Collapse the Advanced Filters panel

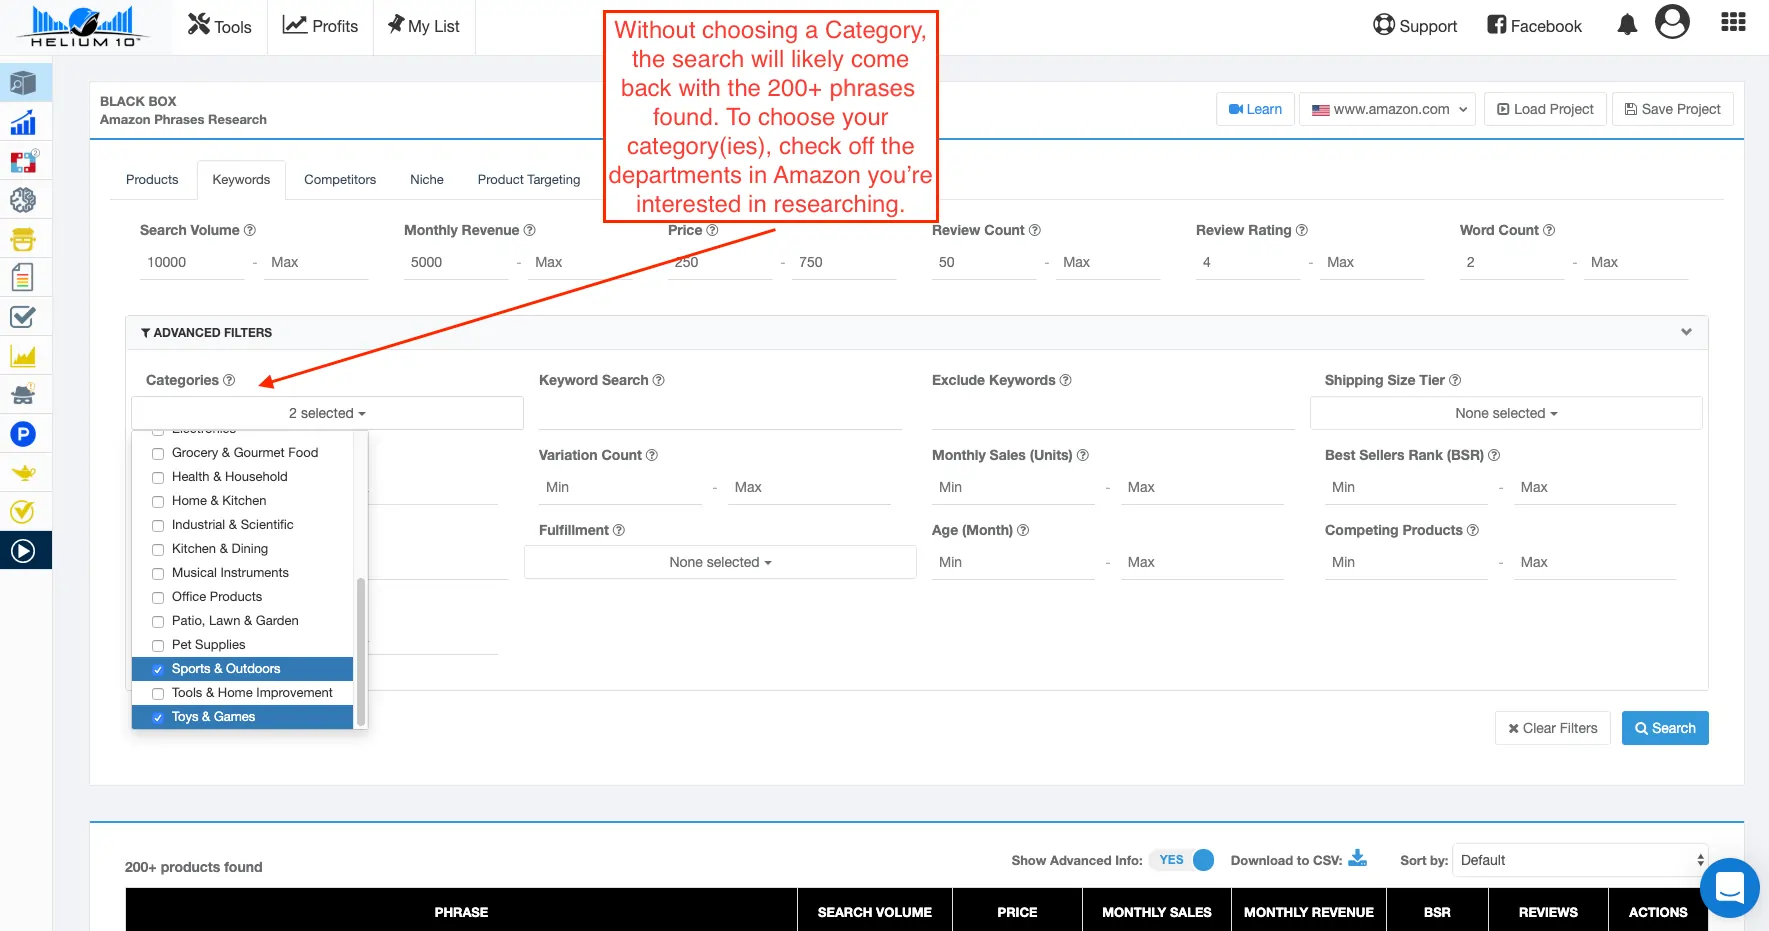tap(1686, 332)
